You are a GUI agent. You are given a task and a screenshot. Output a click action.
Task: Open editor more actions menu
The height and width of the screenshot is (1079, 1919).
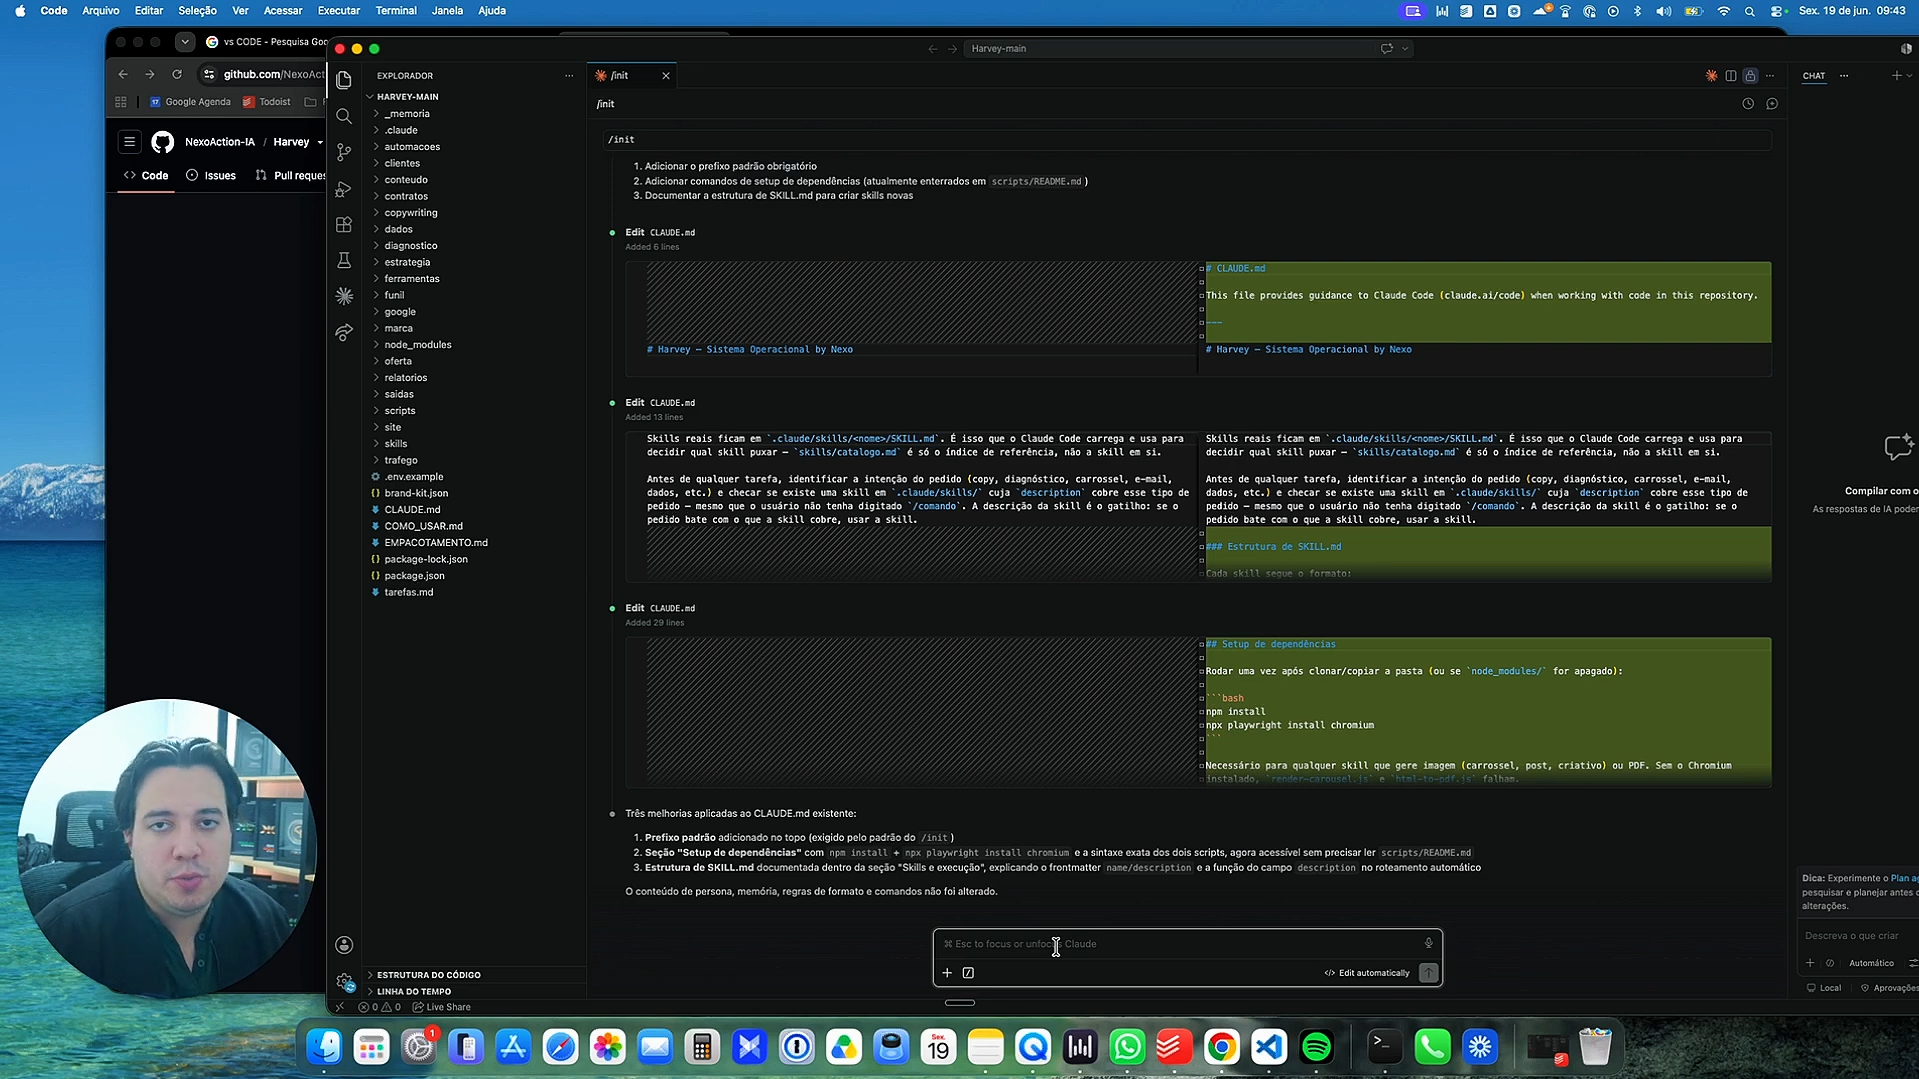click(1770, 76)
